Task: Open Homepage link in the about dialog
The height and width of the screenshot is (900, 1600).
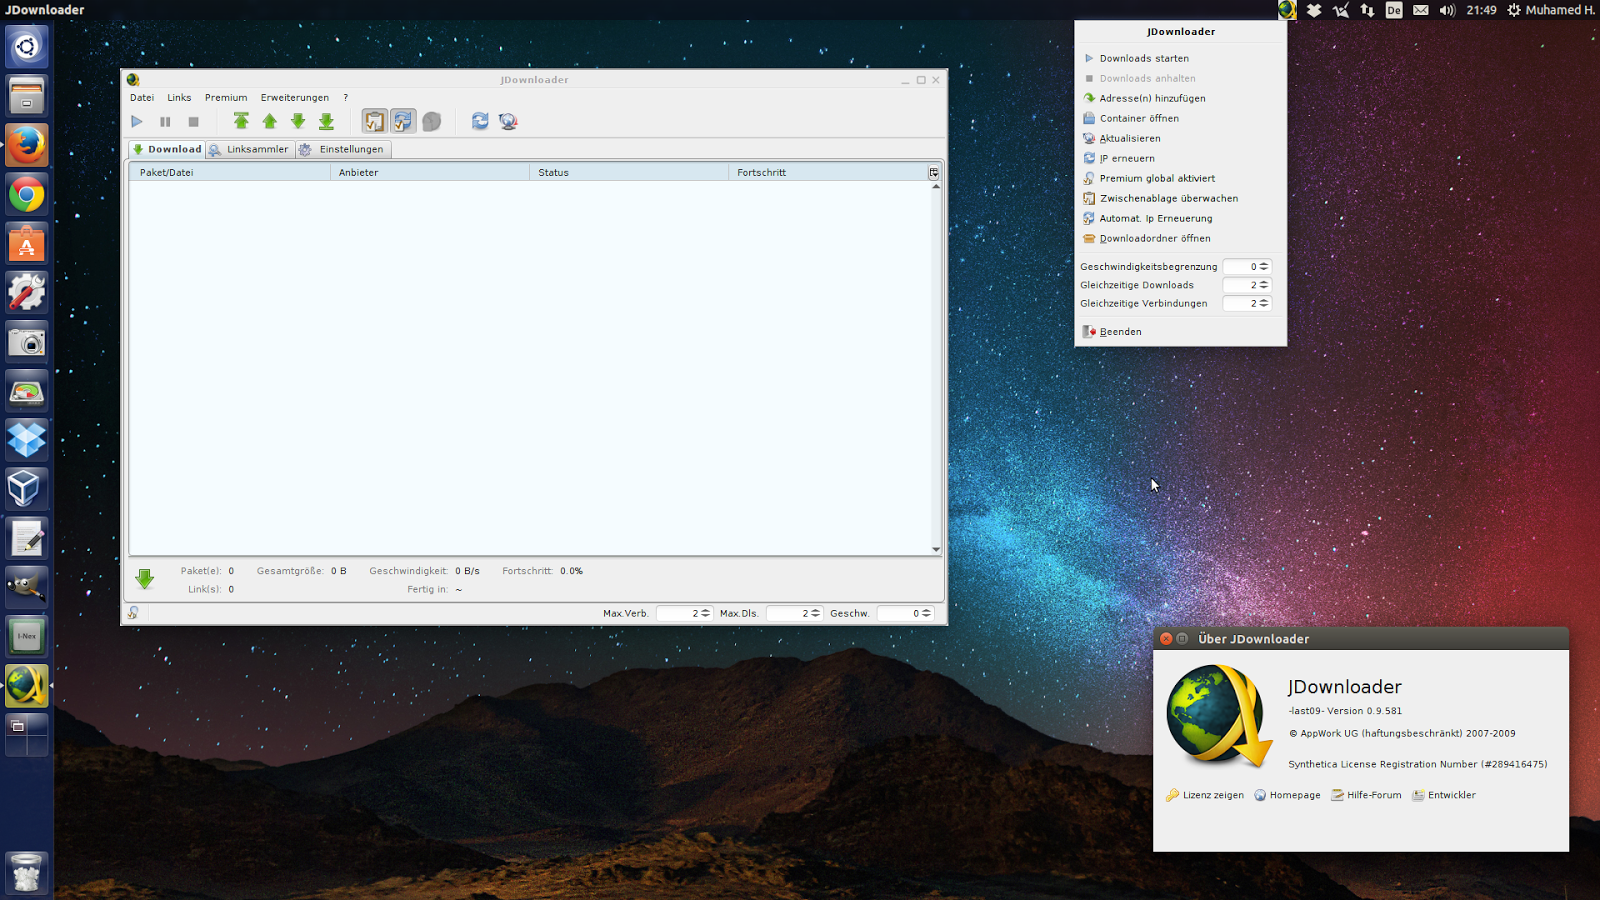Action: point(1287,795)
